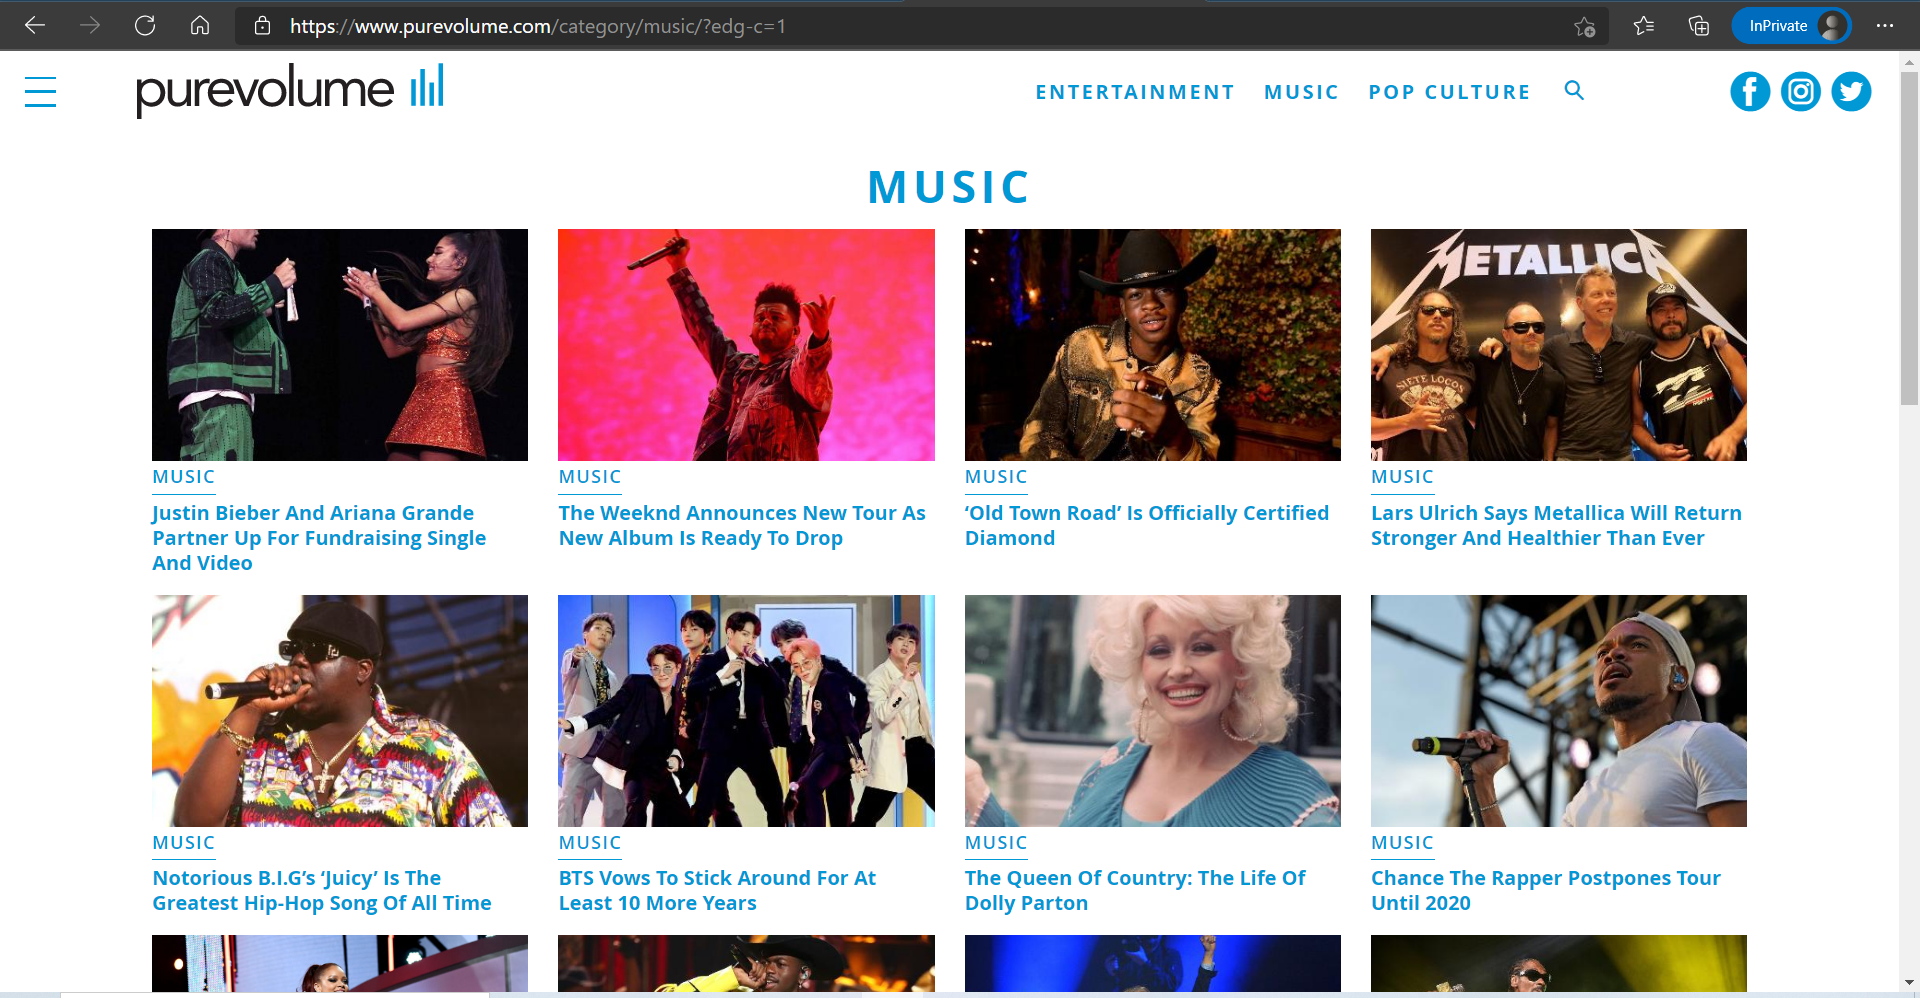The height and width of the screenshot is (998, 1920).
Task: Open the Favorites list icon
Action: pyautogui.click(x=1644, y=26)
